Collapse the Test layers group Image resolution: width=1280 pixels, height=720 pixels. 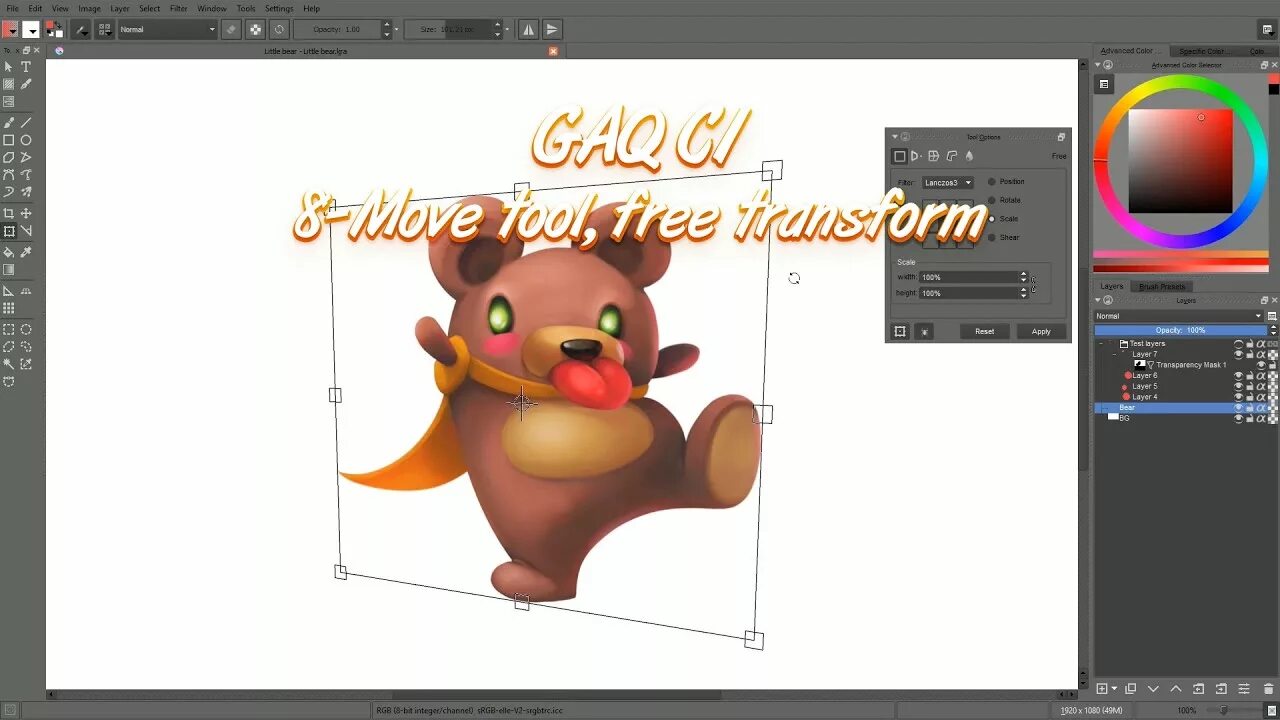1101,344
